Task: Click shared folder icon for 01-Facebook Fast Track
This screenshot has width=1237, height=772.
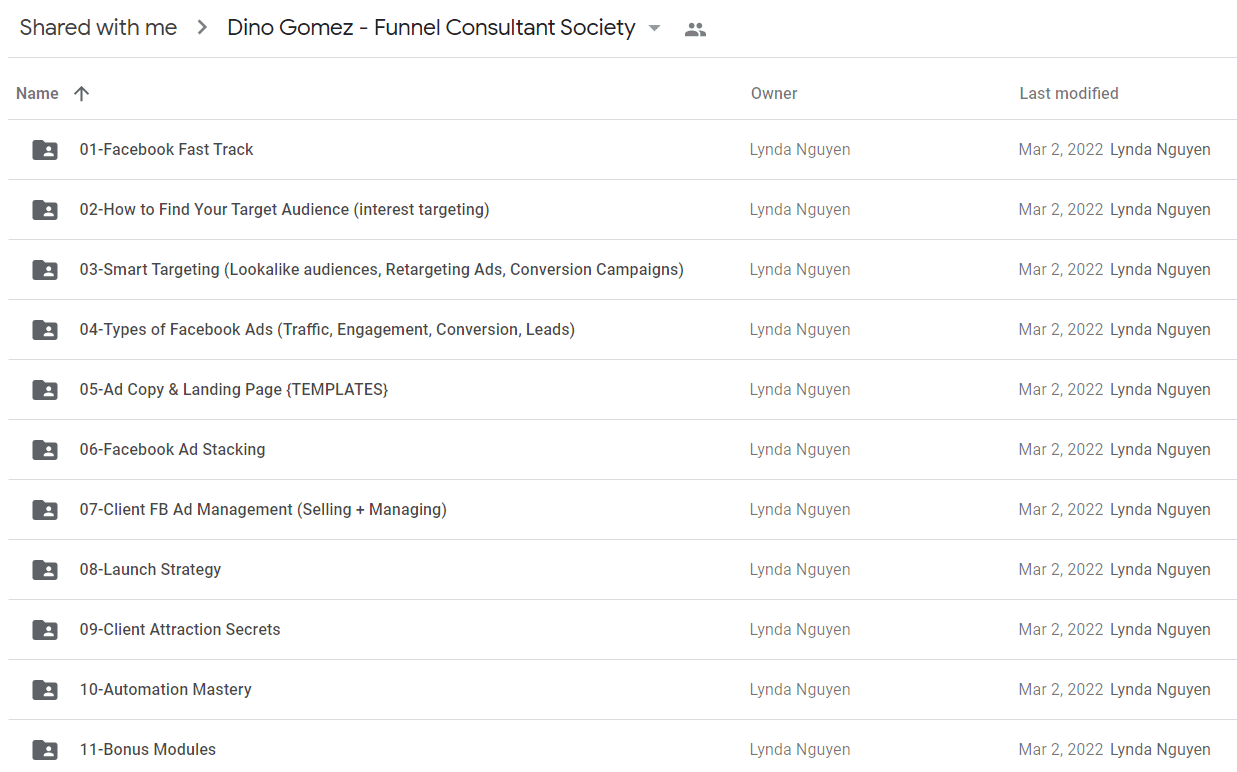Action: coord(45,150)
